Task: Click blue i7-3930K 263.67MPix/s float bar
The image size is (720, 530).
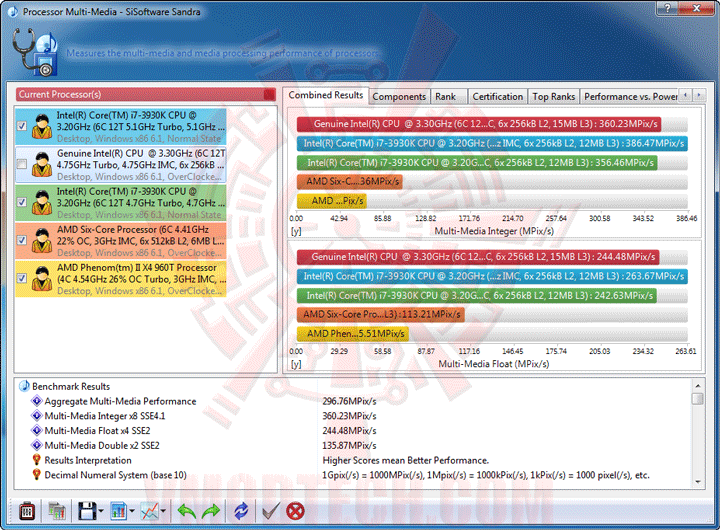Action: pos(492,276)
